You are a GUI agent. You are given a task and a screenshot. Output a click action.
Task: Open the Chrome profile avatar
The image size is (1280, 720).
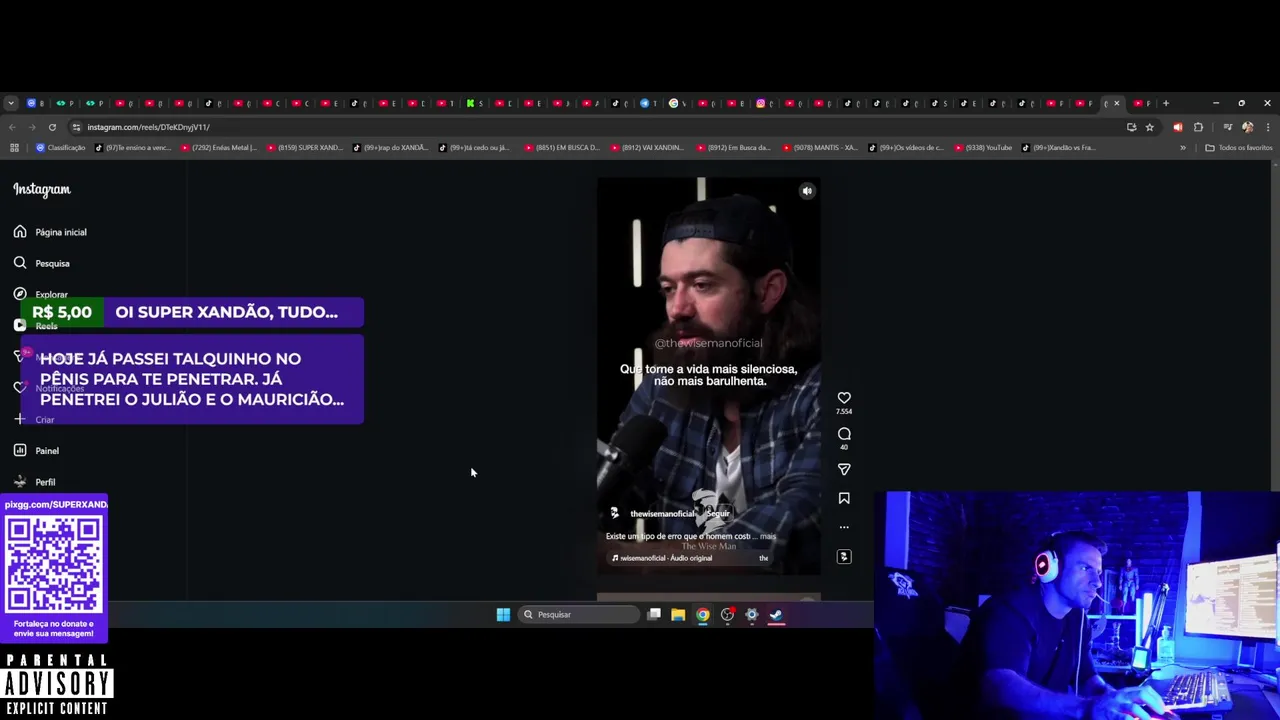coord(1247,127)
